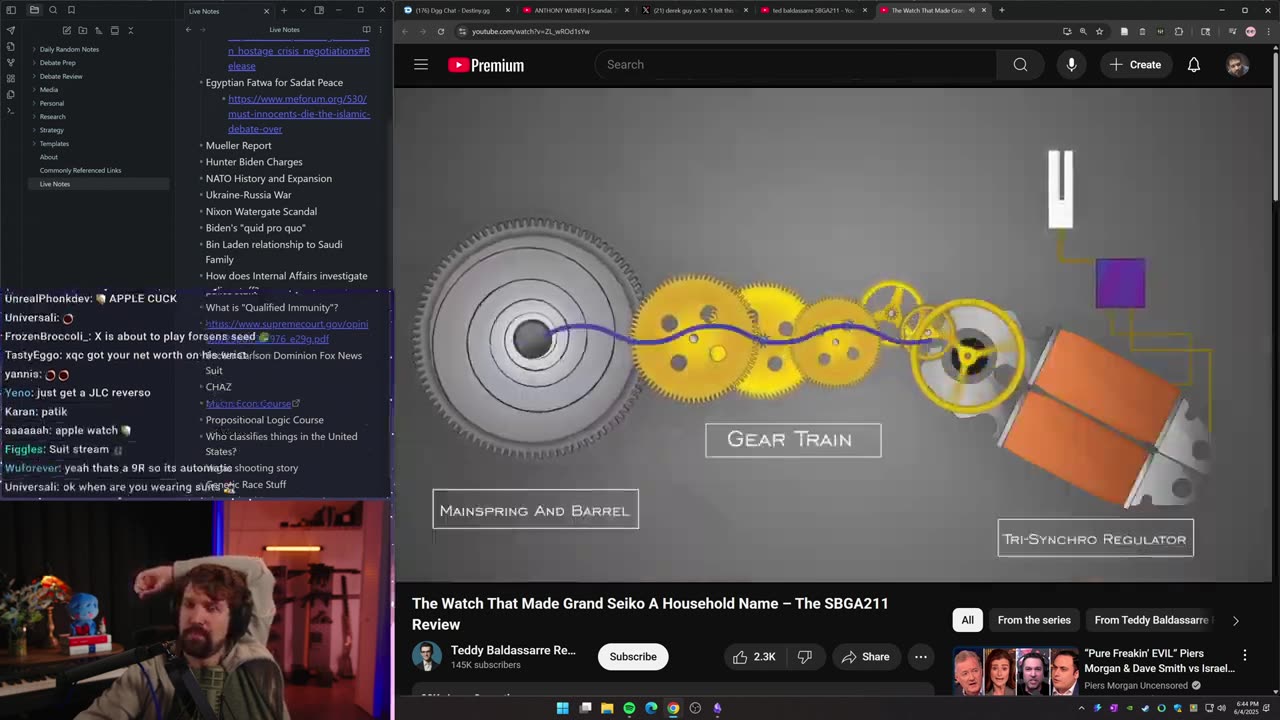The image size is (1280, 720).
Task: Toggle the Obsidian left sidebar icon
Action: (x=11, y=10)
